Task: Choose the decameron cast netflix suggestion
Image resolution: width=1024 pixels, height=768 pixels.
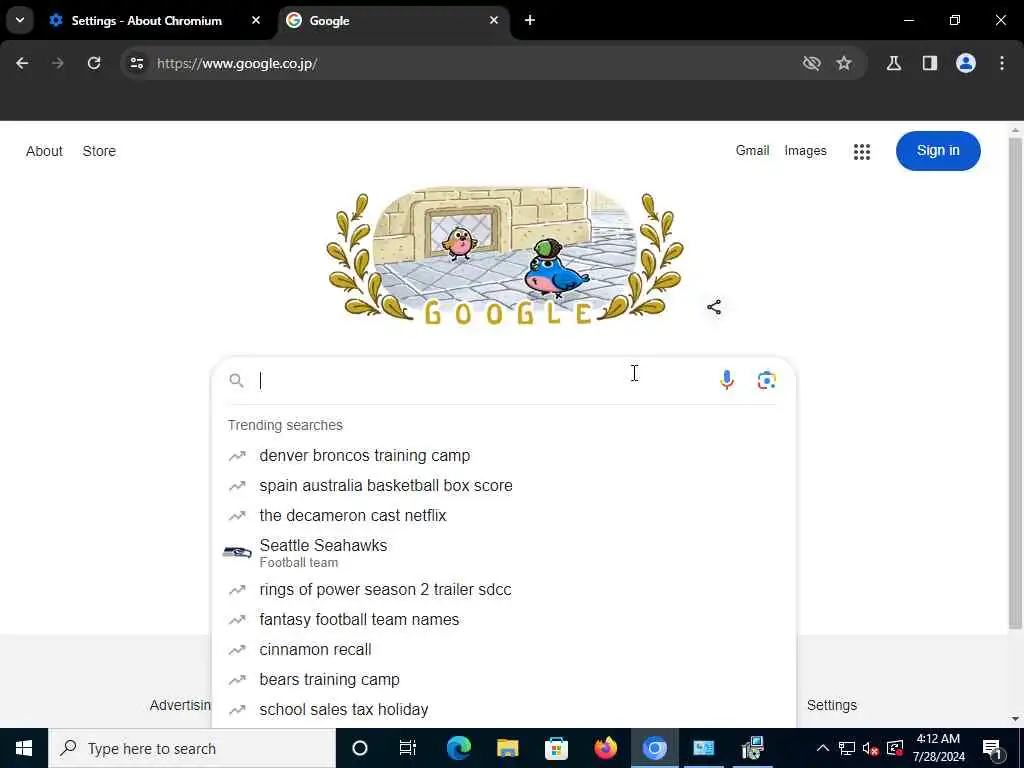Action: click(x=504, y=515)
